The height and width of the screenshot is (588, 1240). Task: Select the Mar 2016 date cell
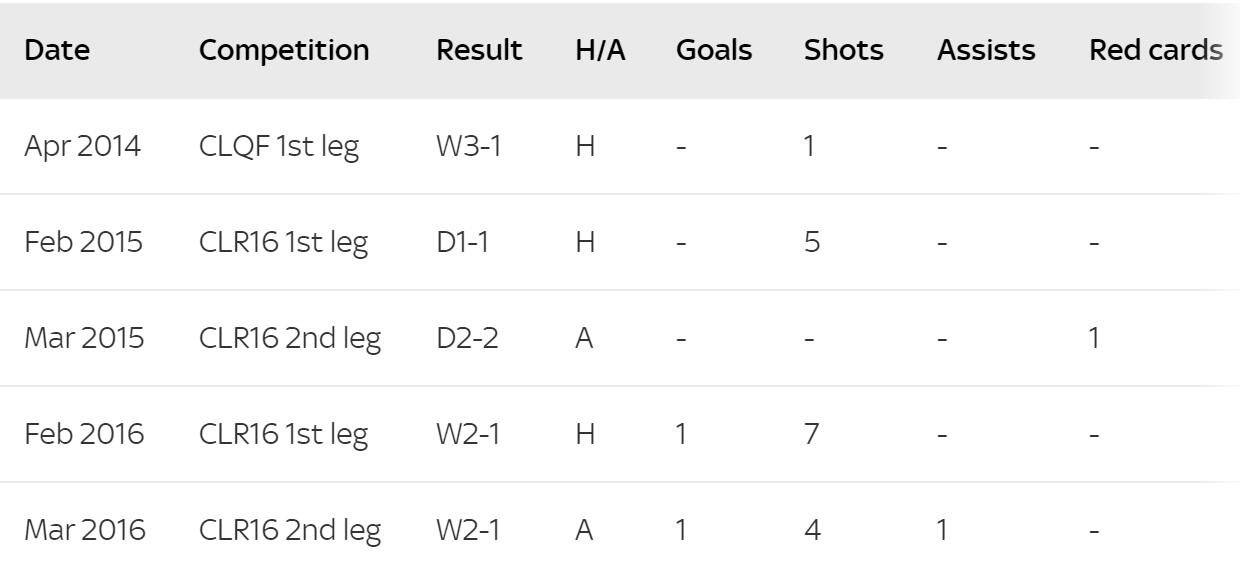(85, 530)
